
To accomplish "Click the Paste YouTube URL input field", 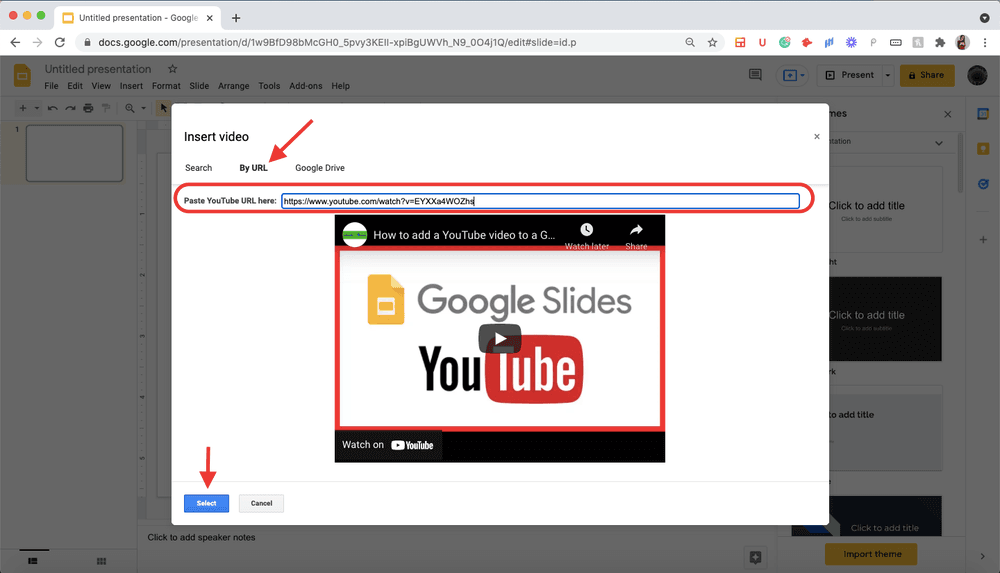I will tap(540, 201).
